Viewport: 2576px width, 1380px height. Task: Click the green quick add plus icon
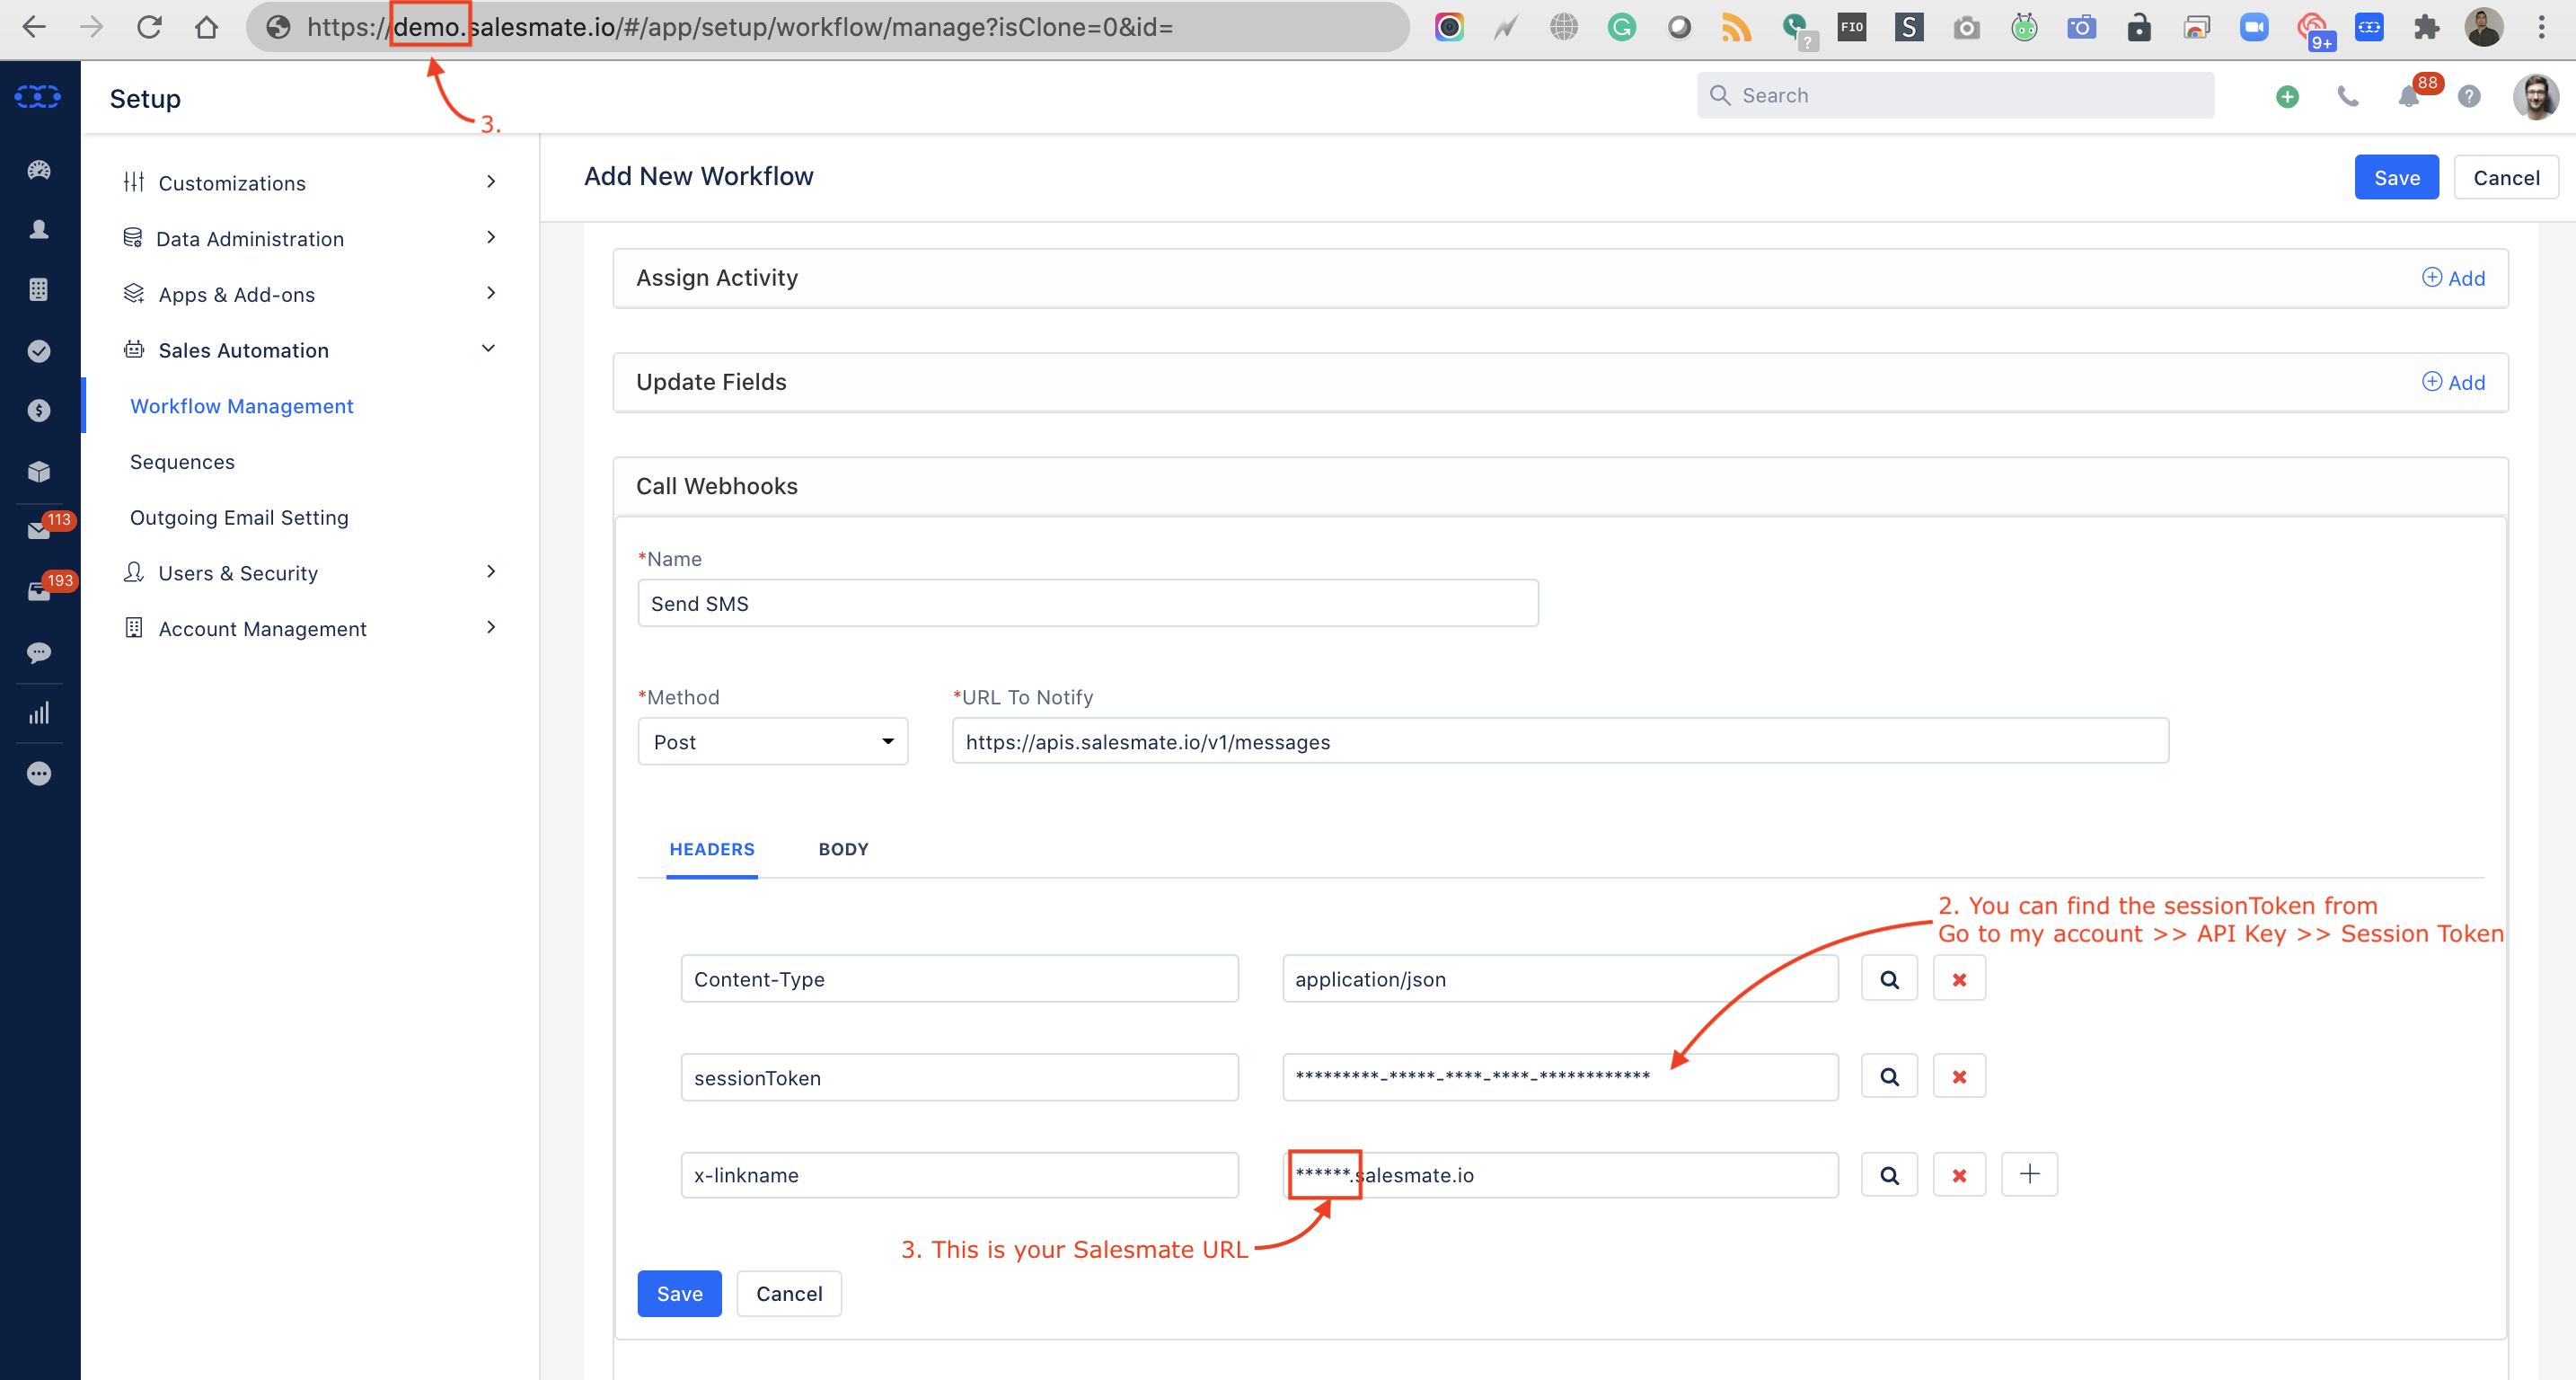point(2287,96)
